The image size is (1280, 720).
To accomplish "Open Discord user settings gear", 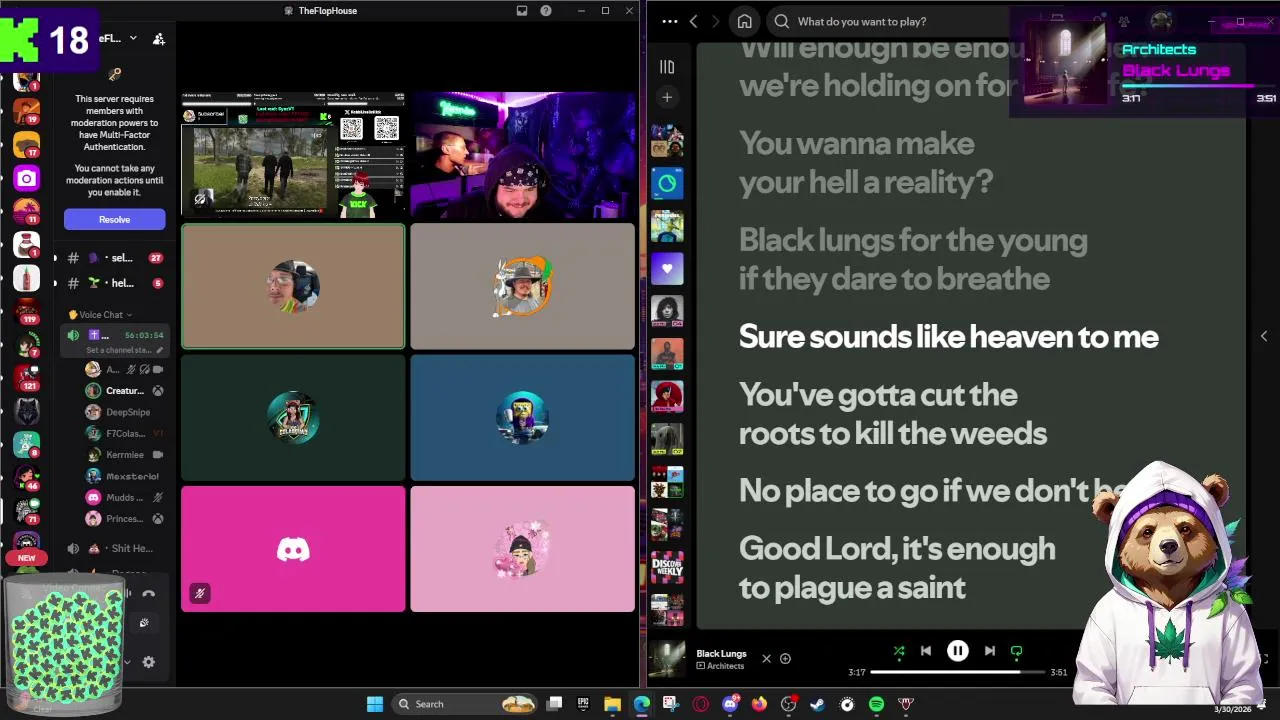I will pyautogui.click(x=149, y=662).
